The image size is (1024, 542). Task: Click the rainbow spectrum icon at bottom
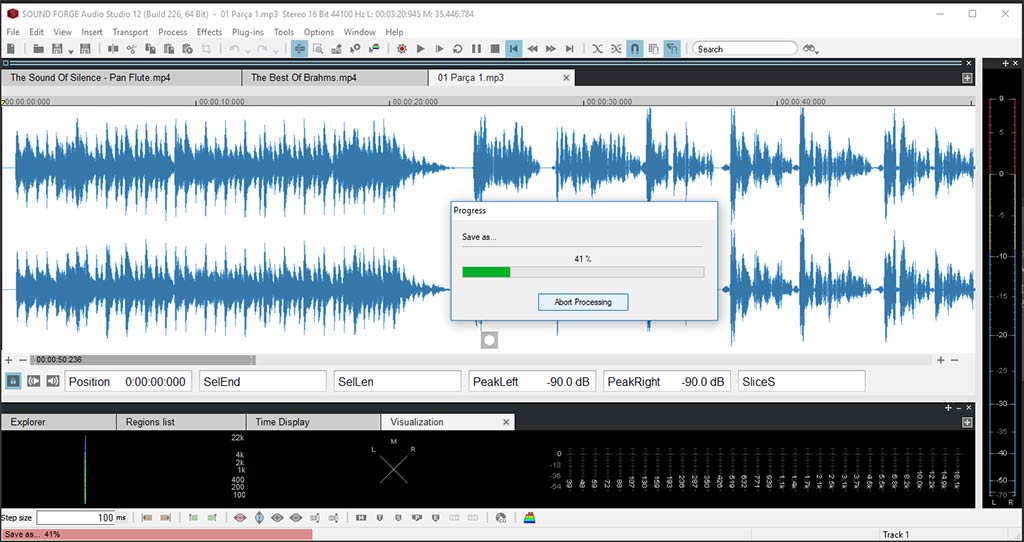530,518
